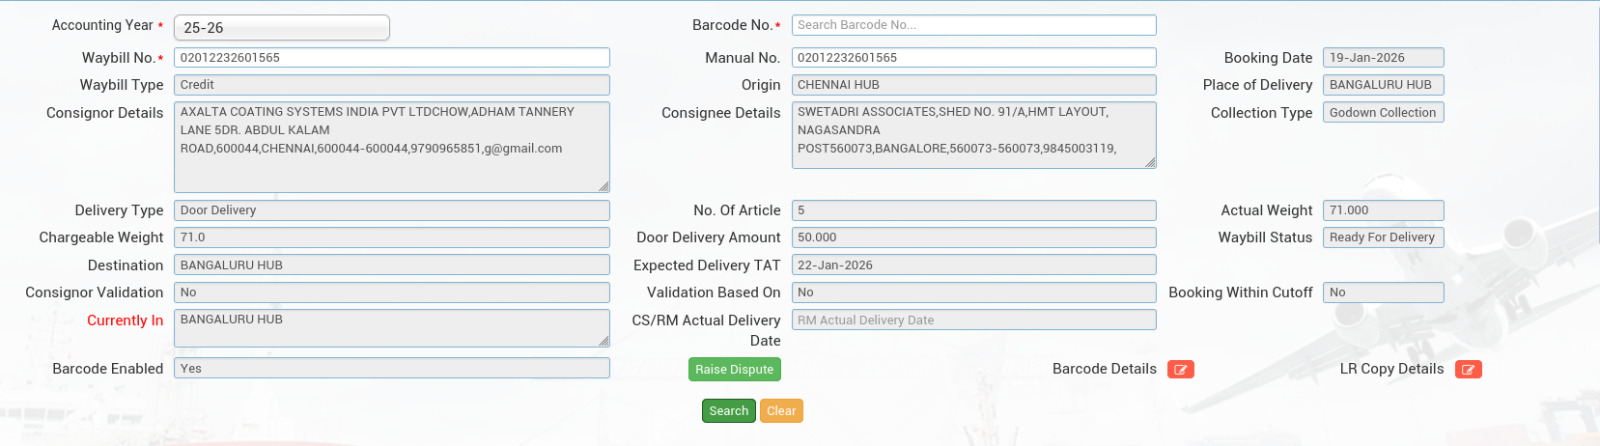Select the Collection Type field

click(1382, 113)
